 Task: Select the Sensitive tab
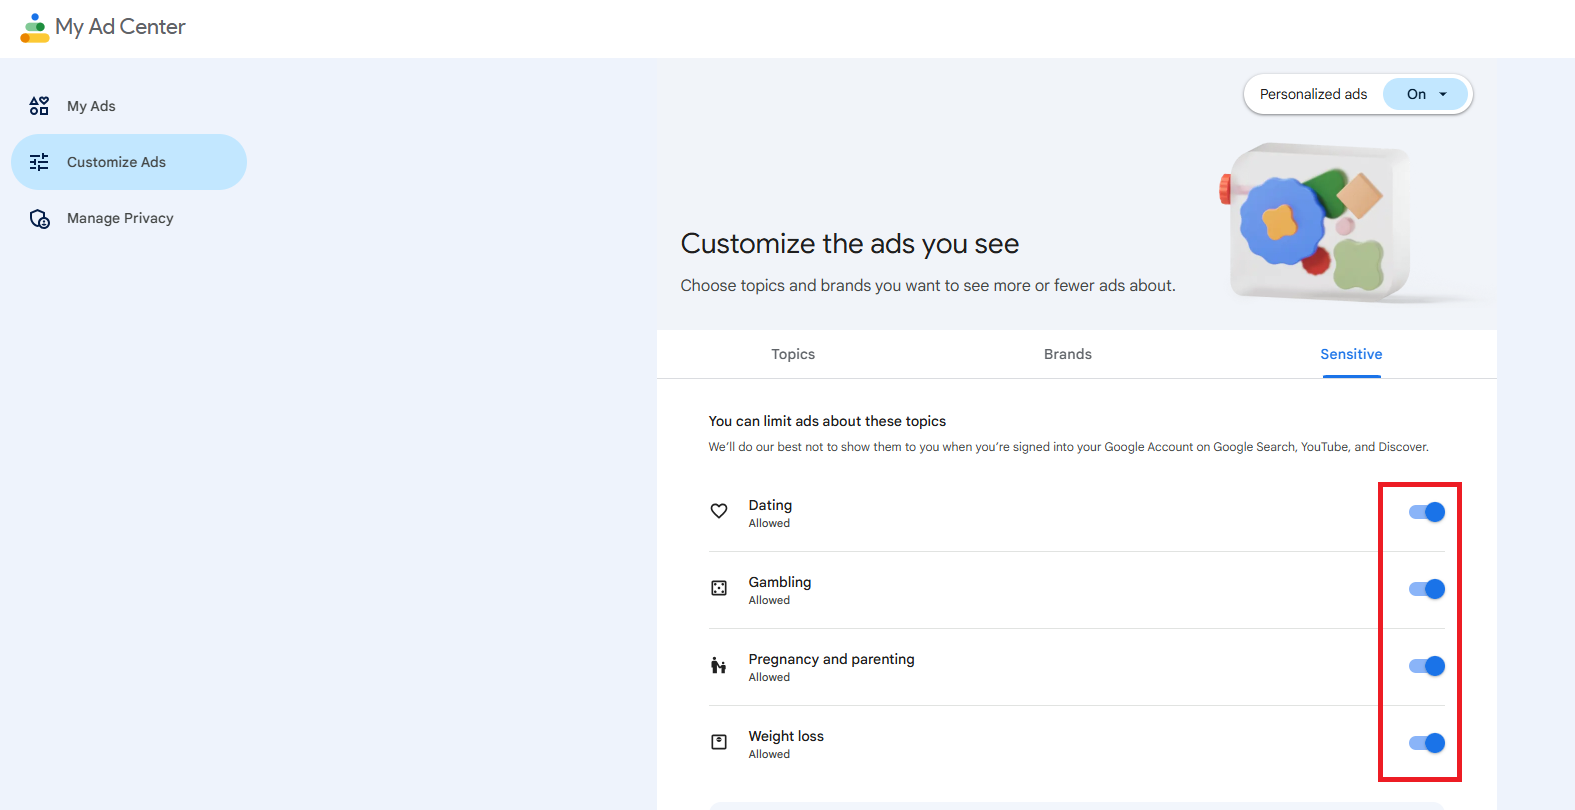(1351, 354)
